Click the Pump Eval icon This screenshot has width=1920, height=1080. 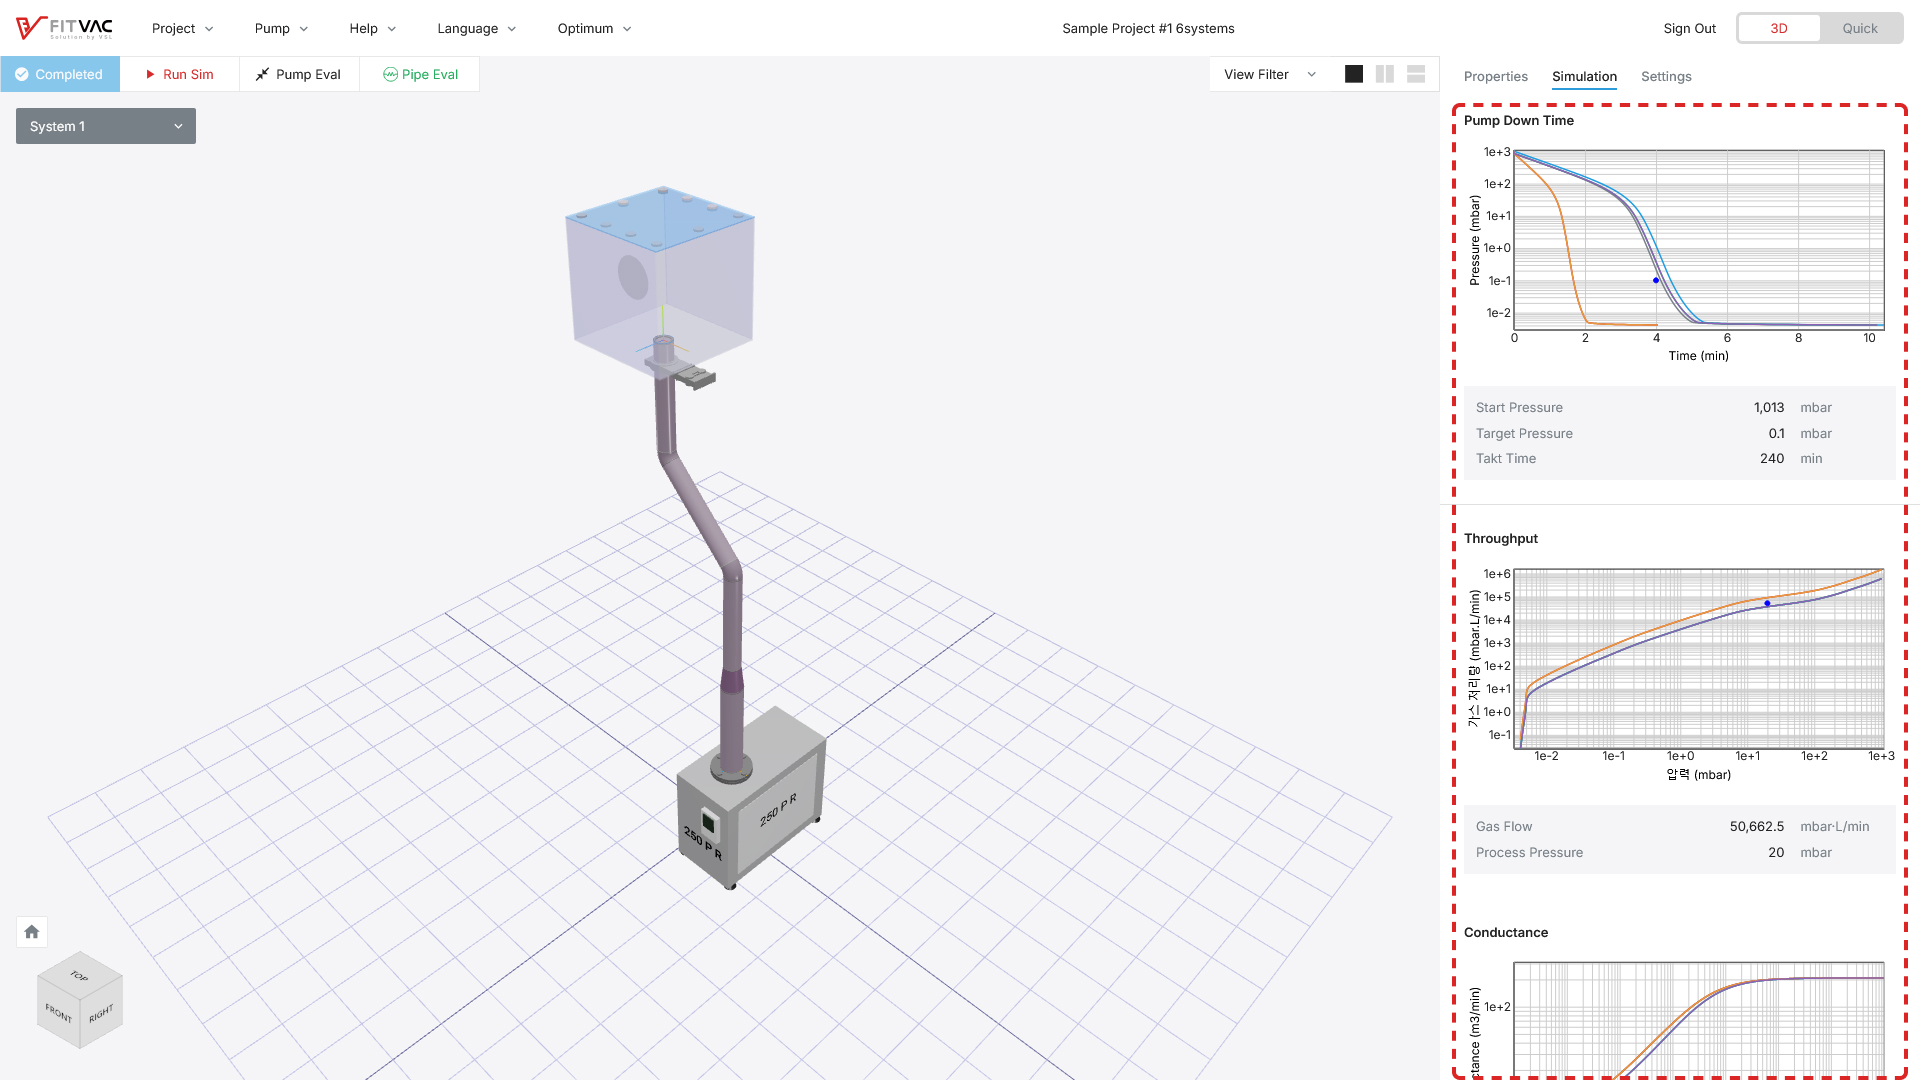pyautogui.click(x=262, y=74)
